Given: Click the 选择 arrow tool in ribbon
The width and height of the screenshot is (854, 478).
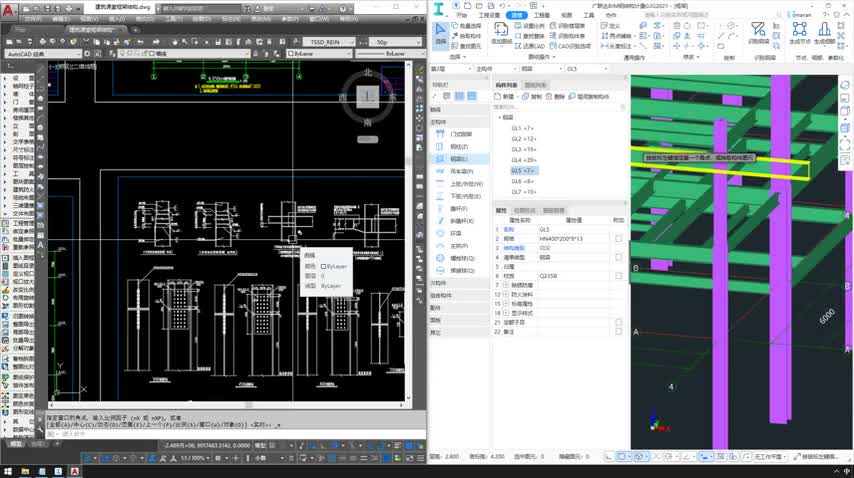Looking at the screenshot, I should tap(441, 32).
